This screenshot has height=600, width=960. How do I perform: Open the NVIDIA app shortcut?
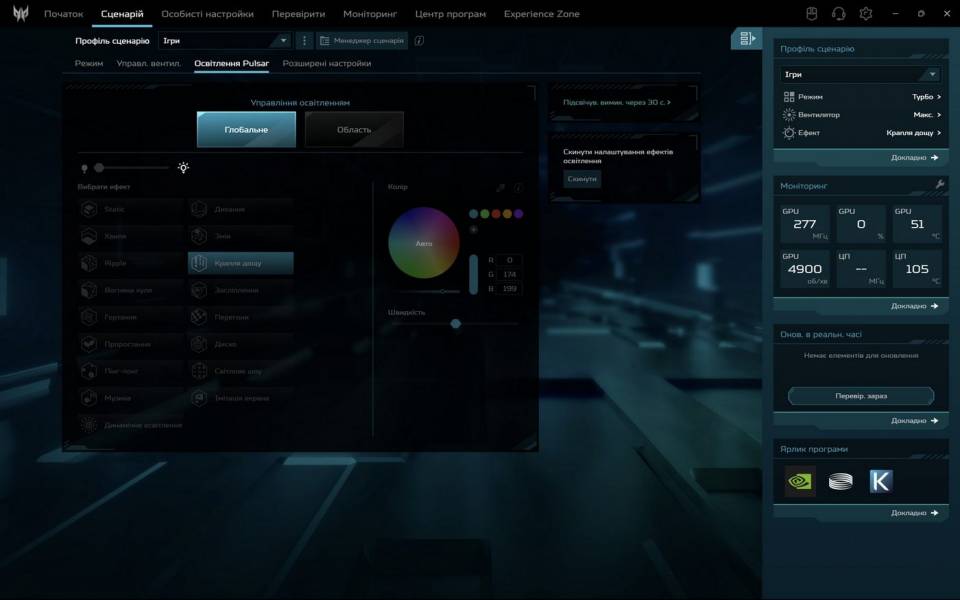click(x=800, y=481)
